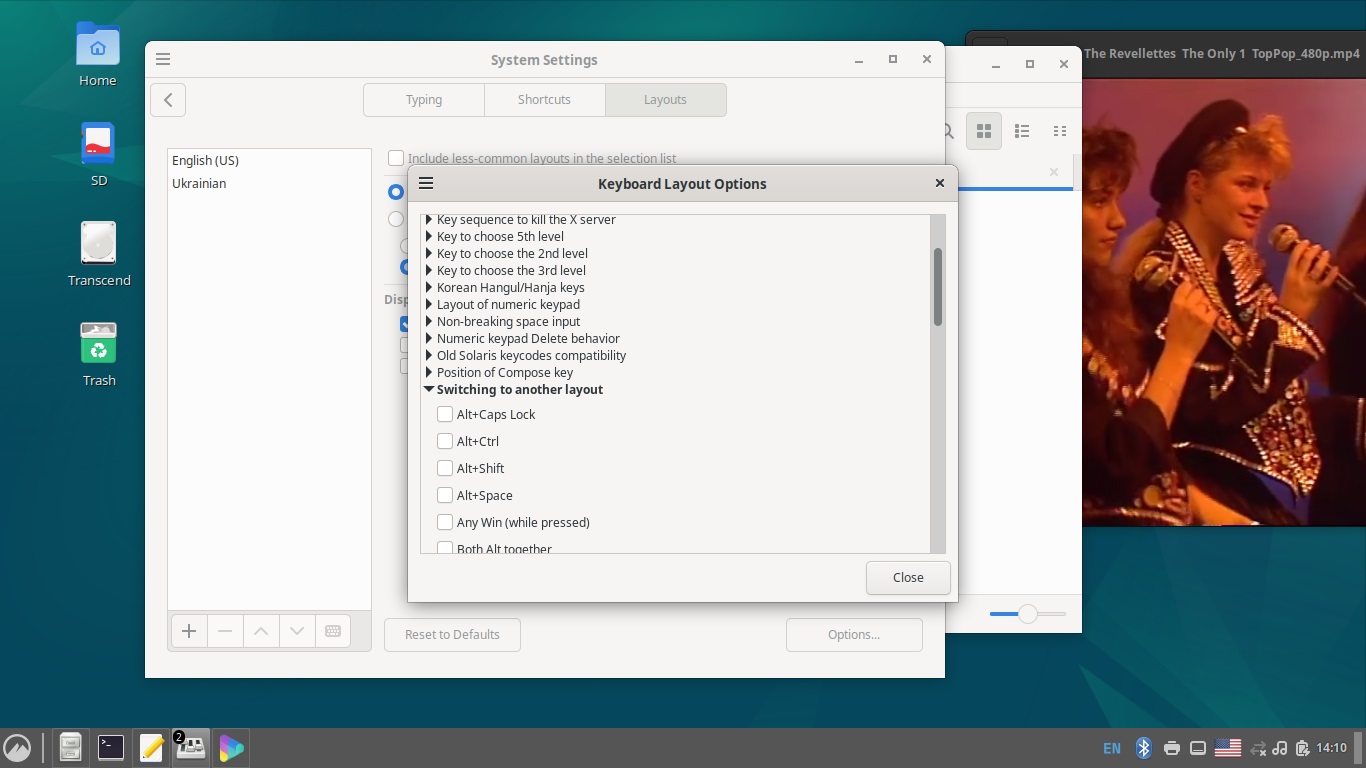
Task: Expand Key to choose 5th level
Action: (x=429, y=236)
